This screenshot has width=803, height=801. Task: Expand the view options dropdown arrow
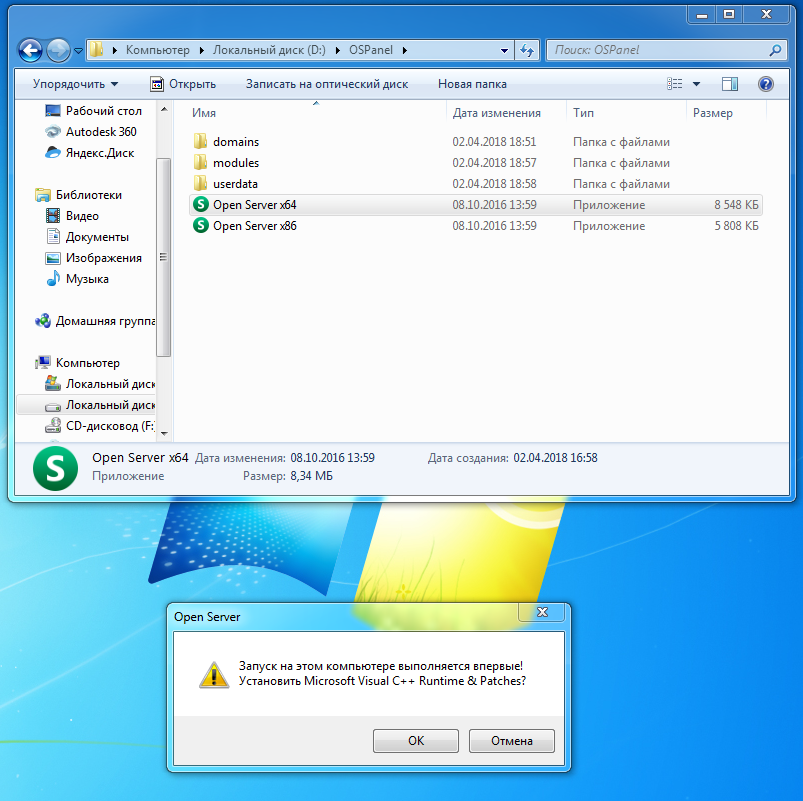click(x=697, y=84)
